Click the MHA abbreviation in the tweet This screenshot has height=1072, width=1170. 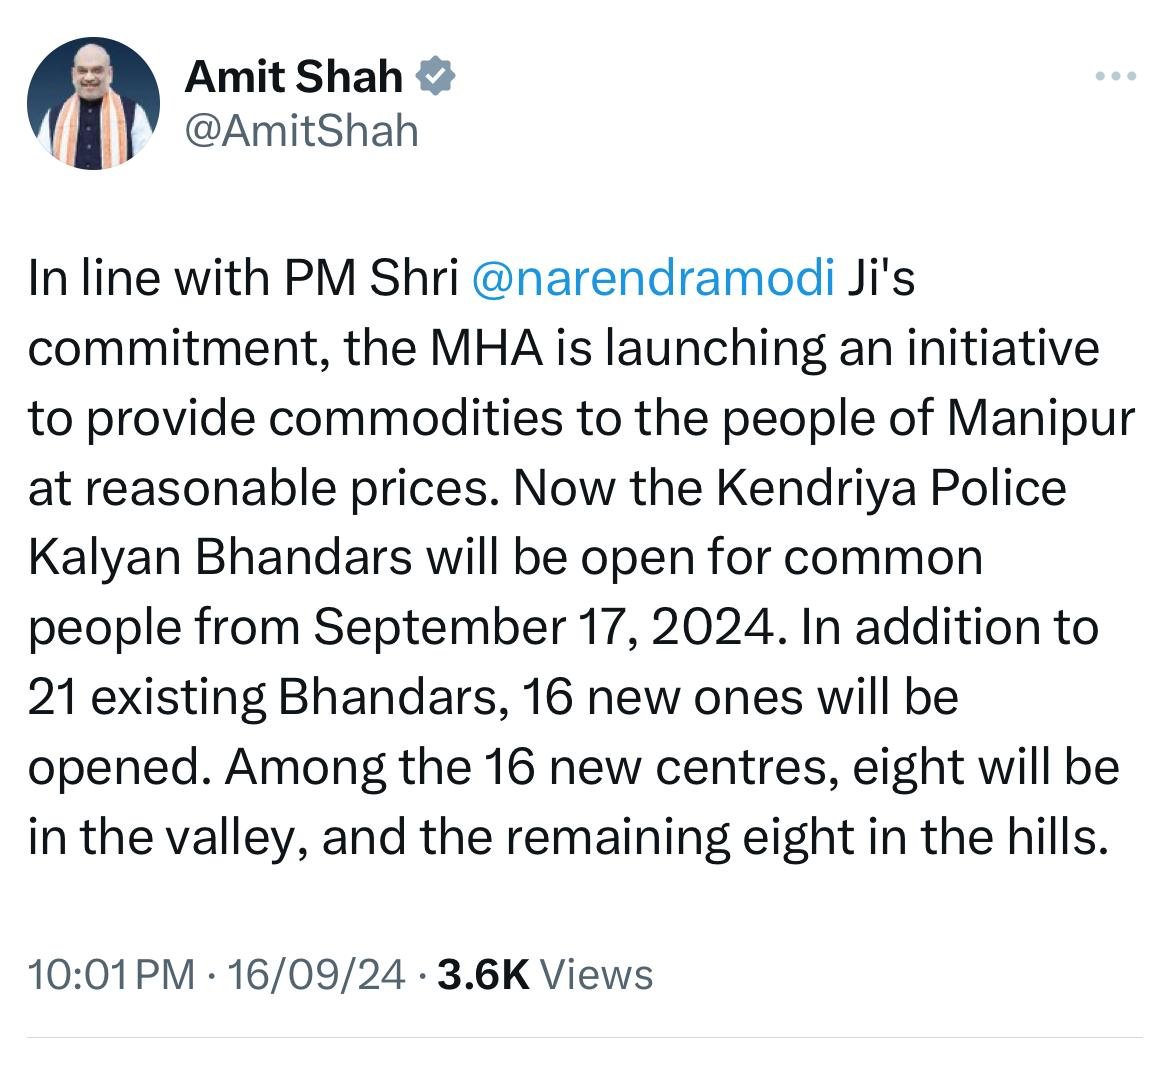coord(487,348)
